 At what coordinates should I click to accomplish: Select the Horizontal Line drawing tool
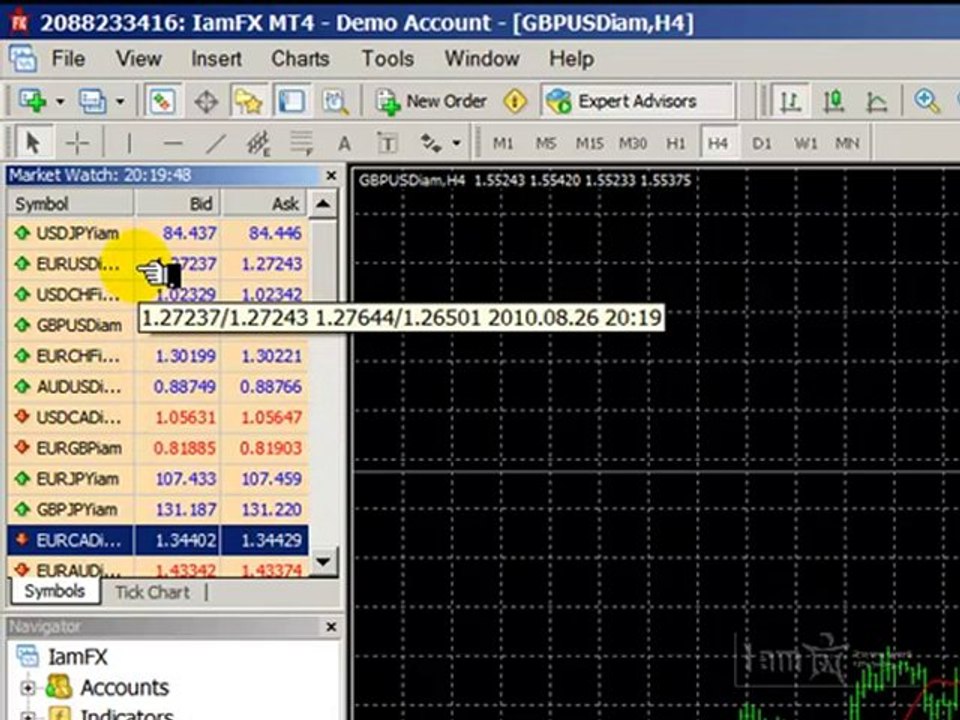173,143
